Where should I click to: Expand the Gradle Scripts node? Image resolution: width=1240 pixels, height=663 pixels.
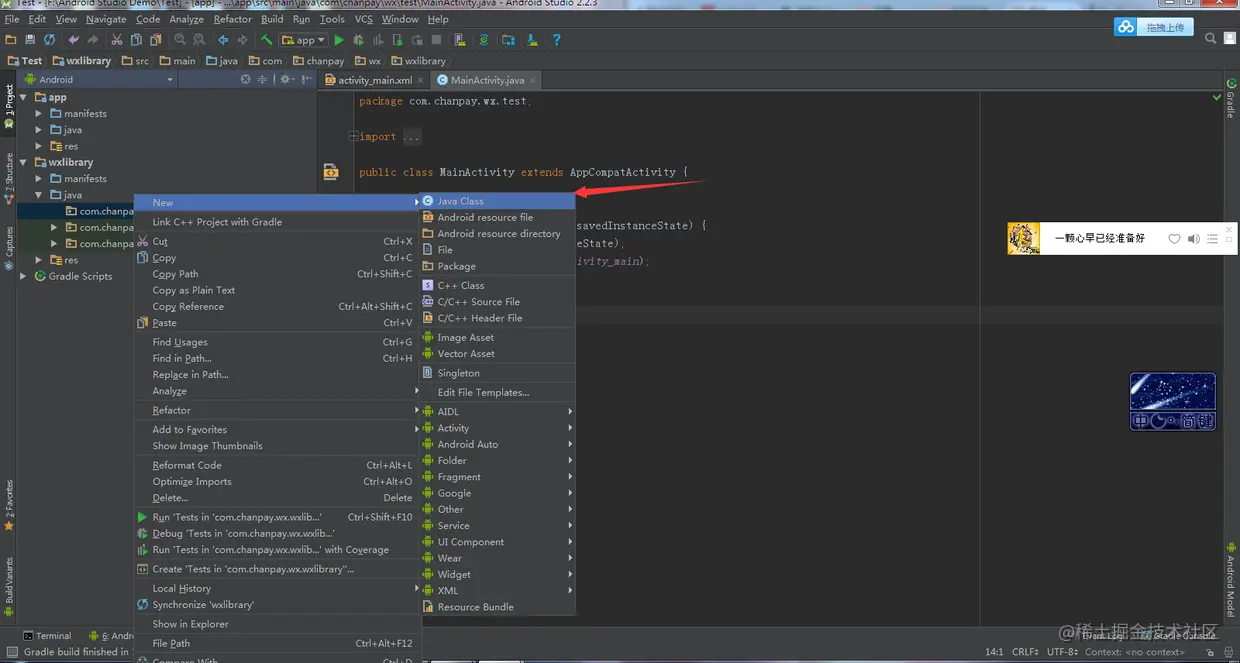(23, 276)
